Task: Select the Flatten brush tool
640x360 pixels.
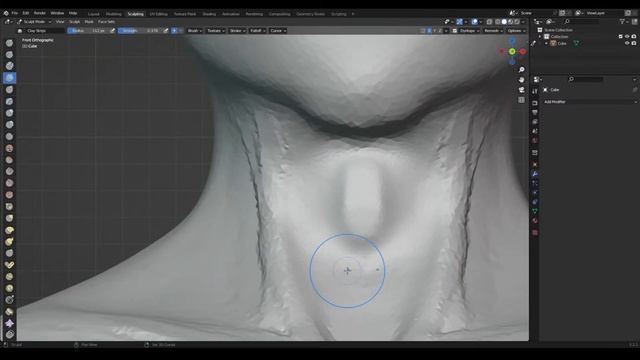Action: point(9,160)
